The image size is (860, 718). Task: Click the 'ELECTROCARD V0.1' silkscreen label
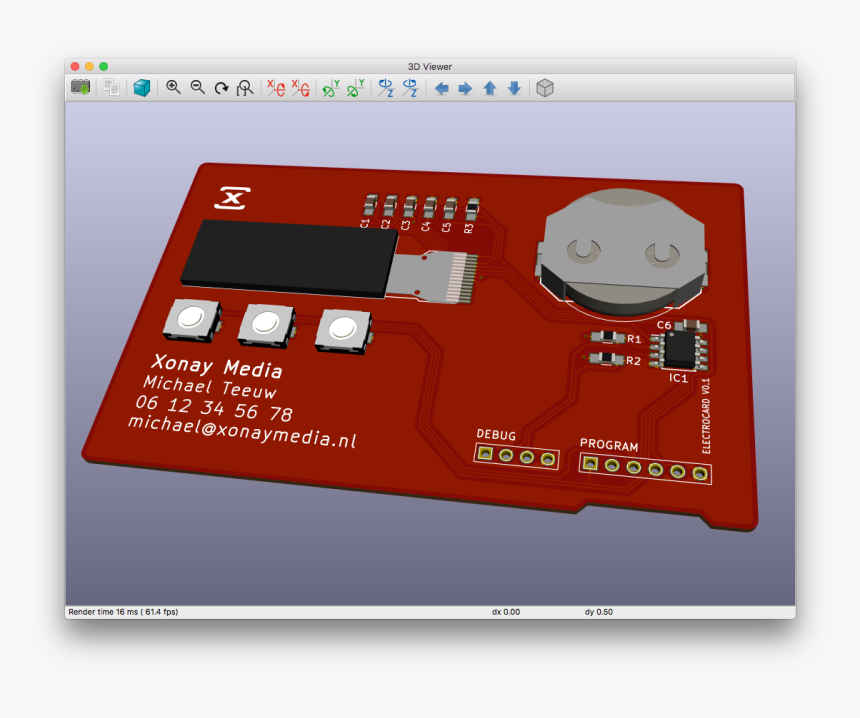coord(706,416)
